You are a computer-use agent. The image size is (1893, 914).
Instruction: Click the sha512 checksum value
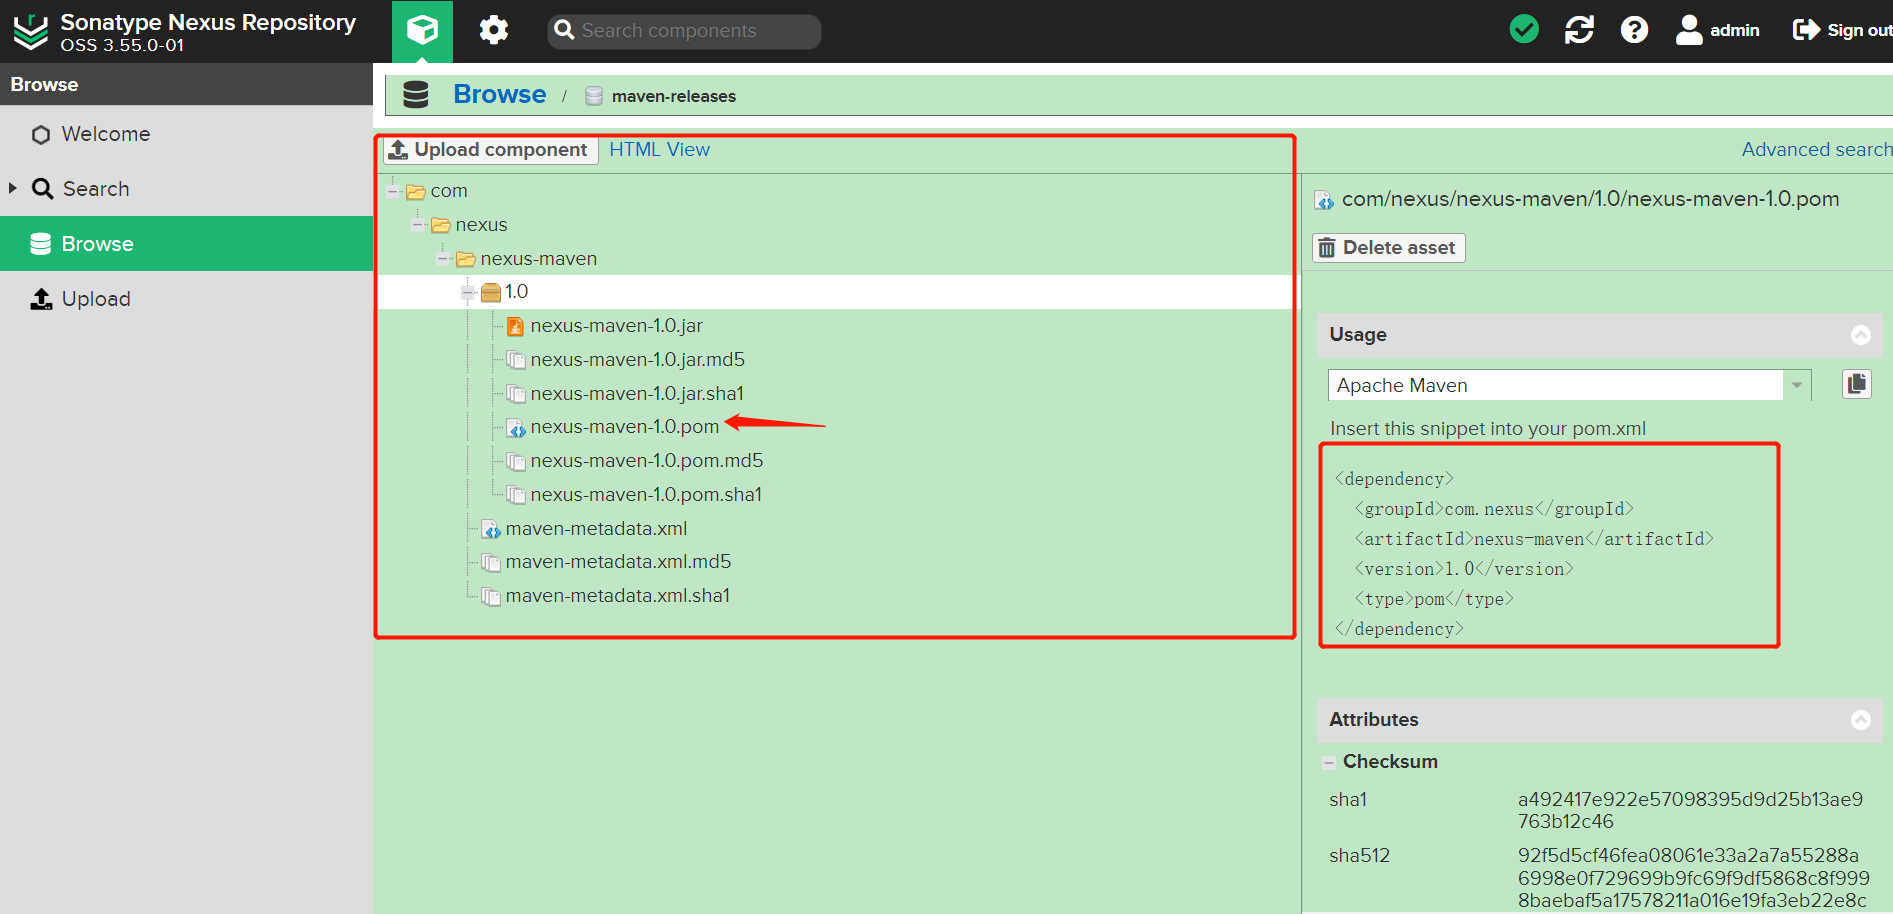click(x=1693, y=878)
